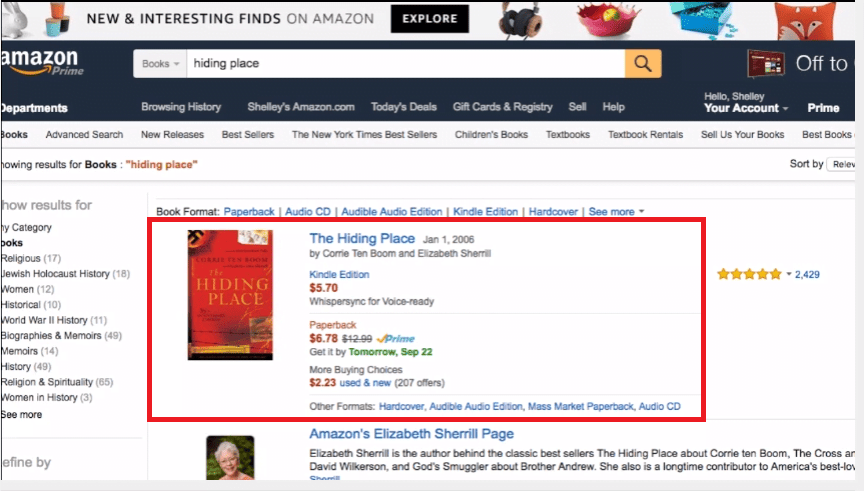Go to Best Sellers tab
The width and height of the screenshot is (864, 491).
click(x=247, y=135)
